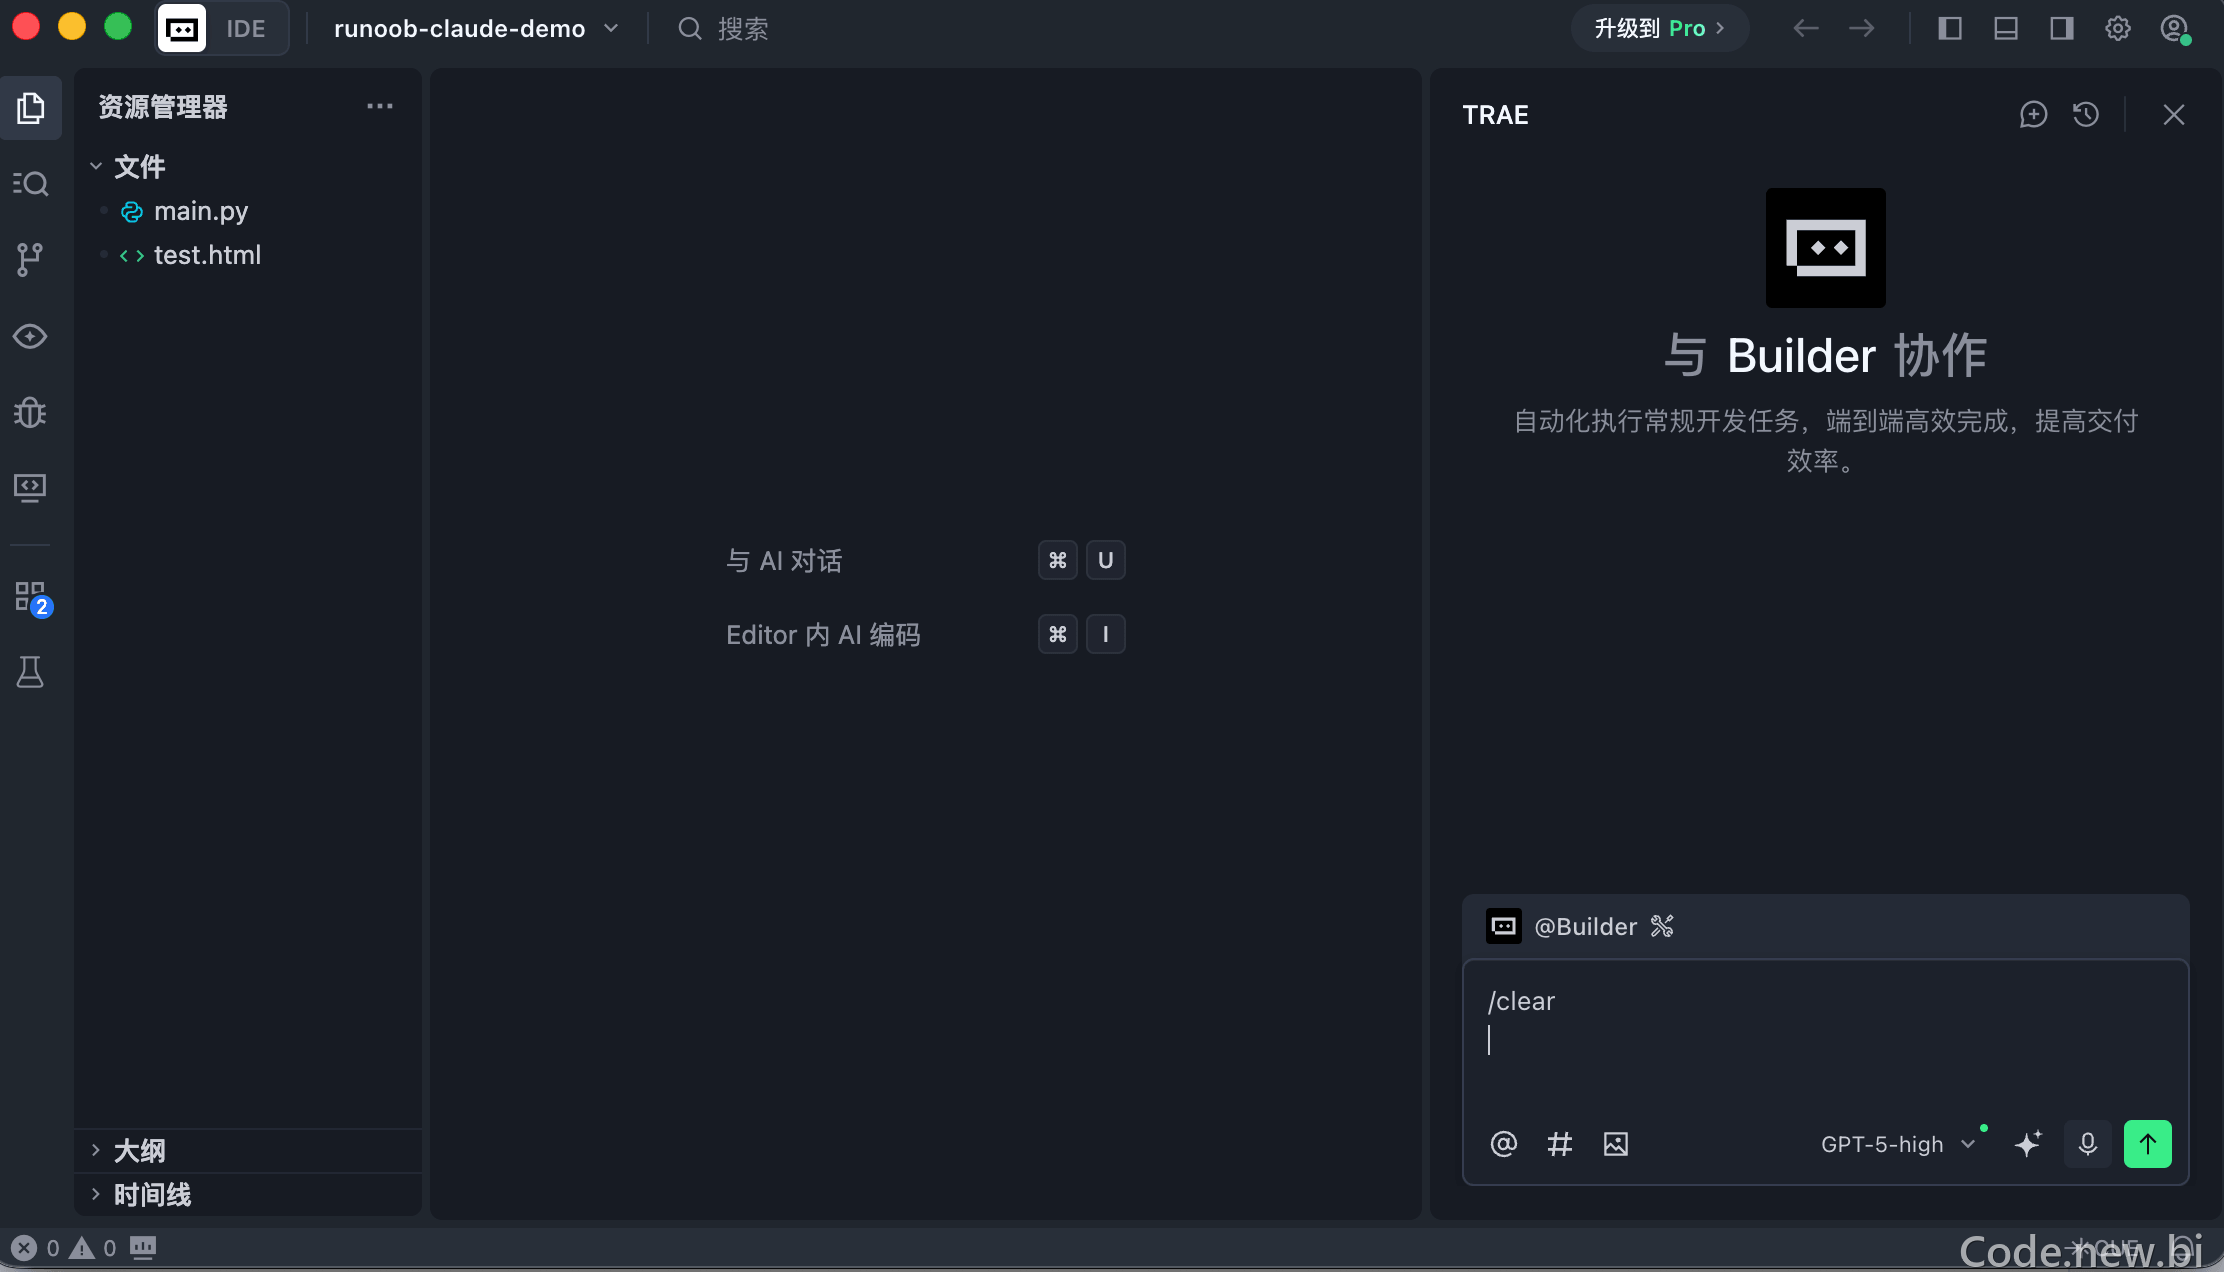This screenshot has height=1272, width=2224.
Task: Send the message with green arrow button
Action: point(2148,1144)
